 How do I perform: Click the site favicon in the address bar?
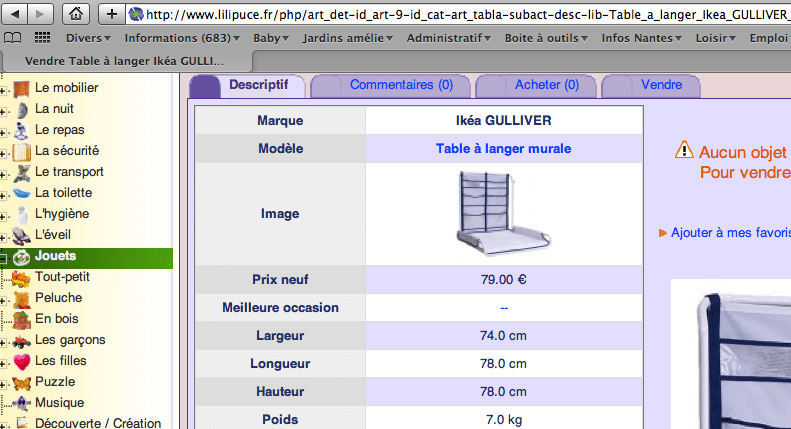[x=136, y=14]
